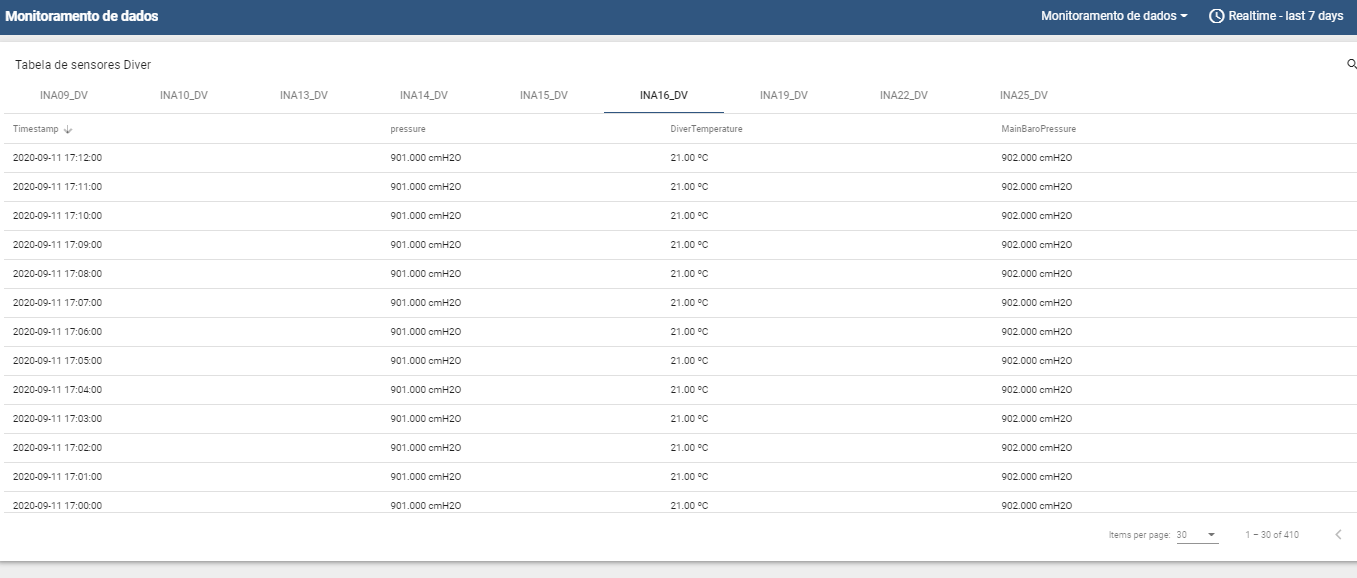The image size is (1357, 578).
Task: Click MainBaroPressure value in 17:10:00 row
Action: coord(1037,216)
